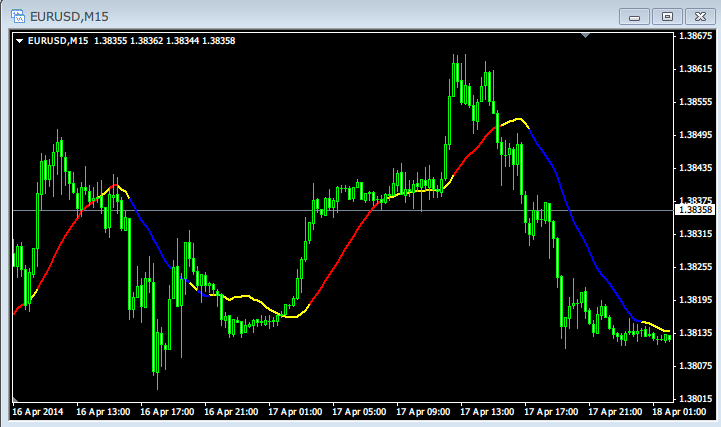Click the 1.38315 price scale label

coord(696,234)
